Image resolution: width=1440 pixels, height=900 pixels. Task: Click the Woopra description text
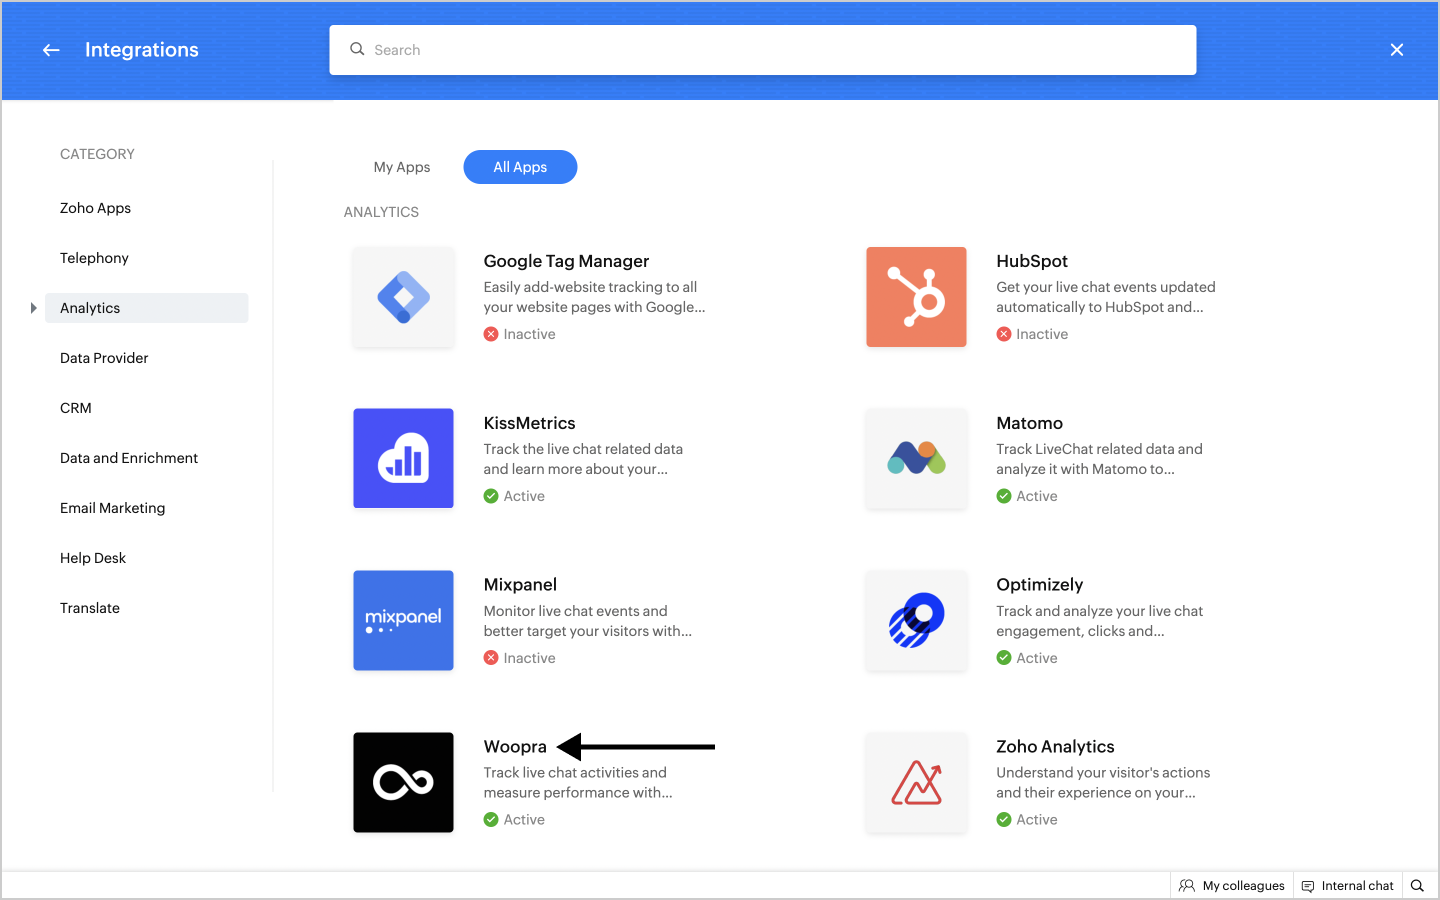click(x=578, y=782)
